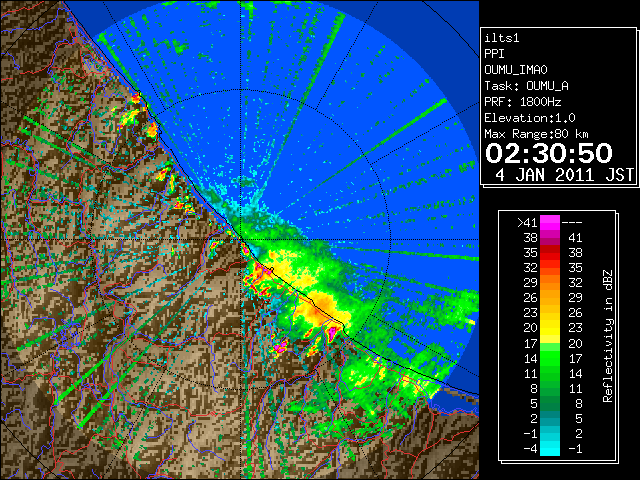The width and height of the screenshot is (640, 480).
Task: Click the 02:30:50 timestamp
Action: click(x=549, y=153)
